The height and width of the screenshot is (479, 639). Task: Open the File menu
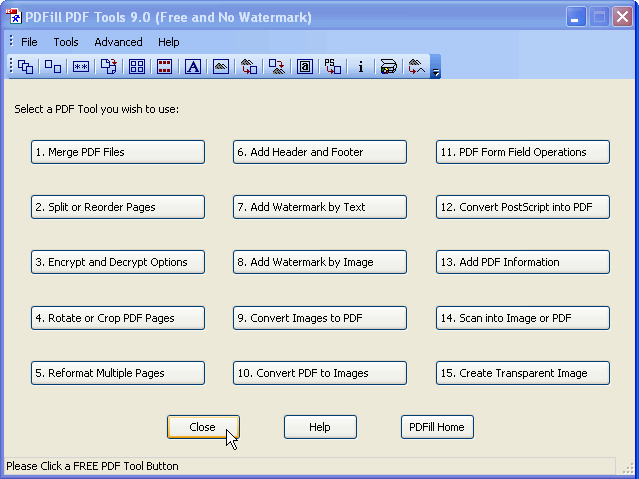[x=29, y=42]
